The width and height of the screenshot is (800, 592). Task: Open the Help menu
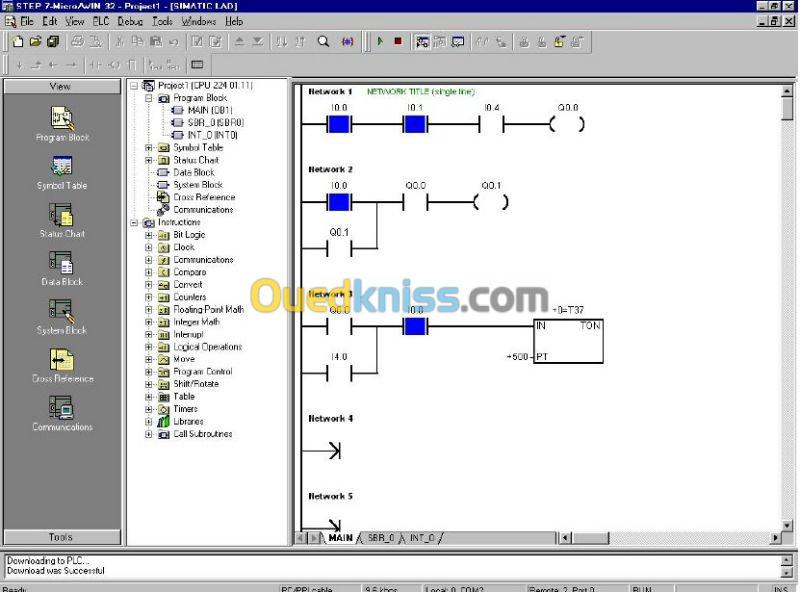(234, 21)
